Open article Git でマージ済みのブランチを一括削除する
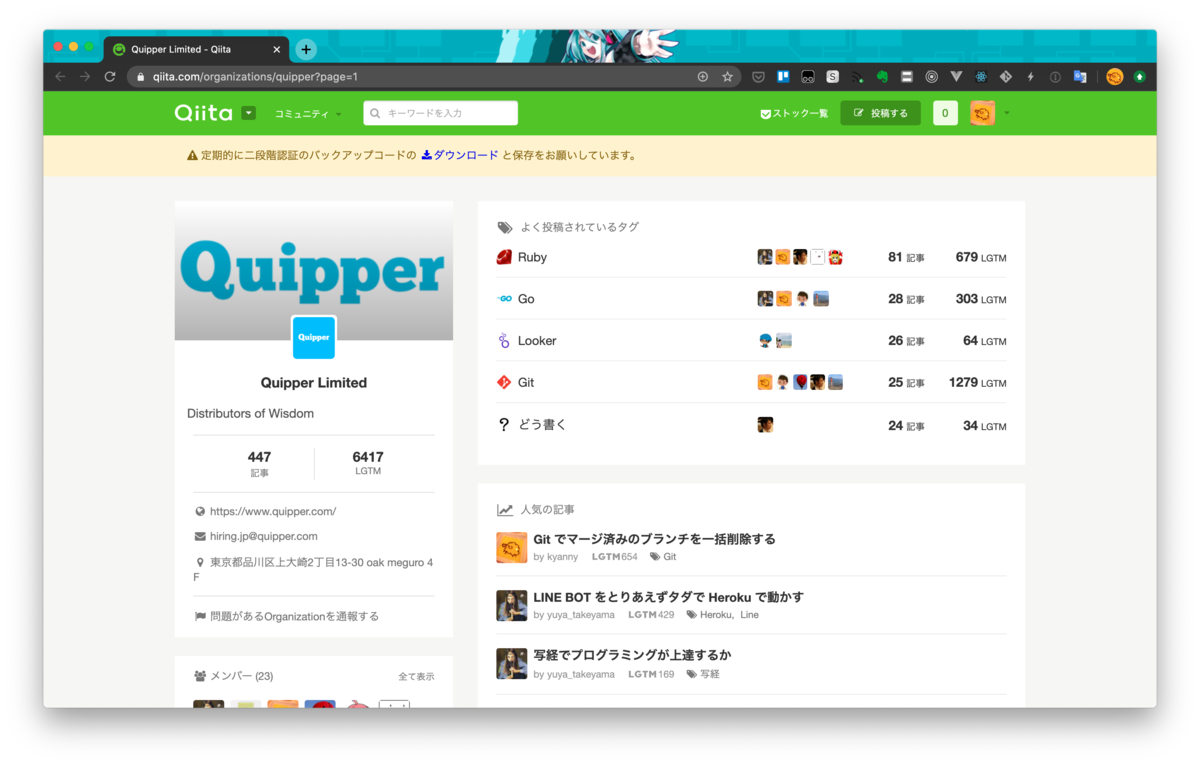The image size is (1200, 765). [654, 539]
